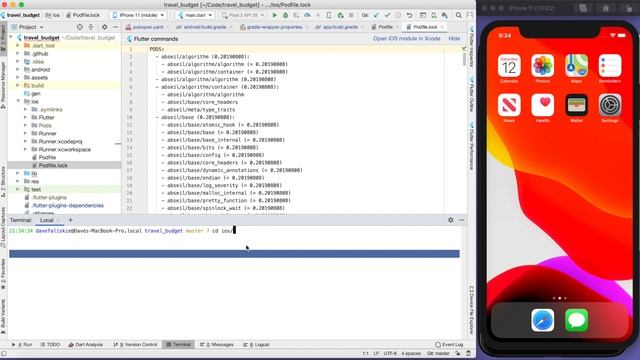Viewport: 640px width, 360px height.
Task: Run the app with the green play icon
Action: point(274,15)
